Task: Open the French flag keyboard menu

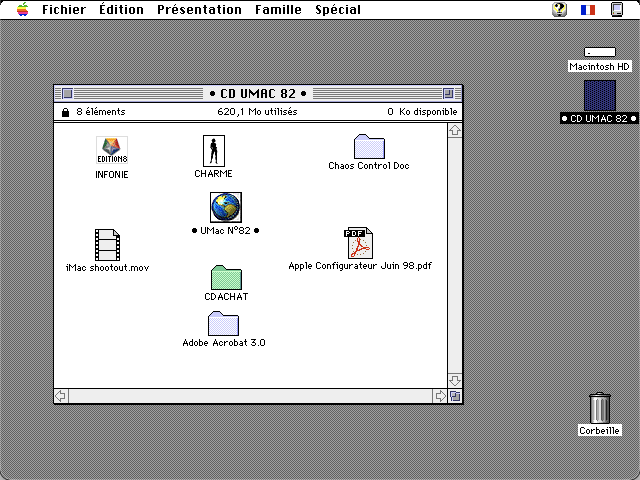Action: (588, 9)
